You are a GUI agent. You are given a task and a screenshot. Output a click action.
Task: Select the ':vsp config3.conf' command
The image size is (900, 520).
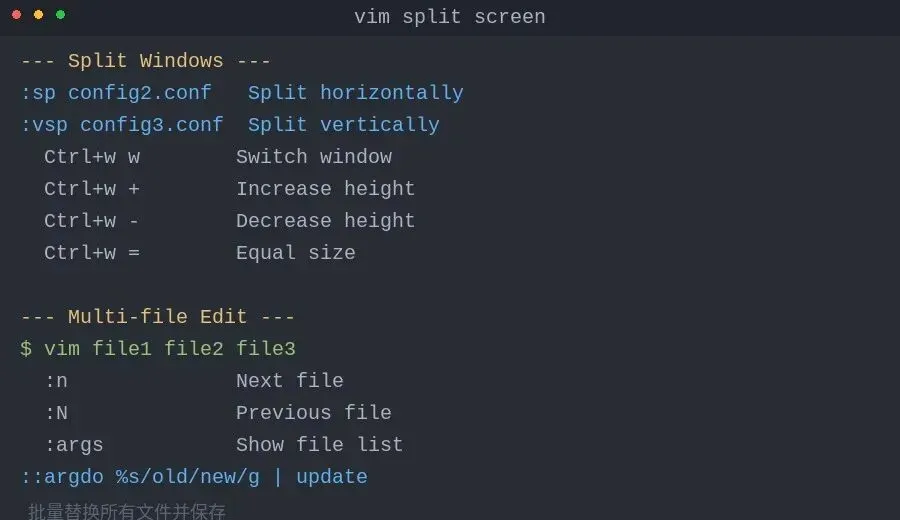[x=122, y=125]
